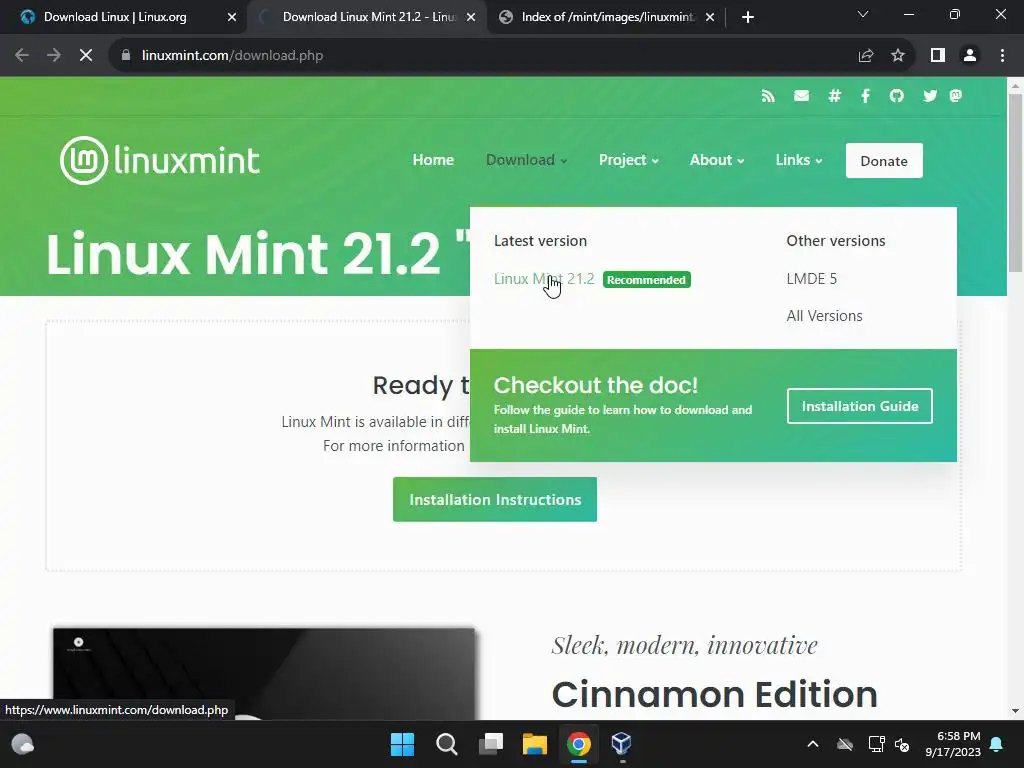Click the page vertical scrollbar
The image size is (1024, 768).
(1015, 183)
